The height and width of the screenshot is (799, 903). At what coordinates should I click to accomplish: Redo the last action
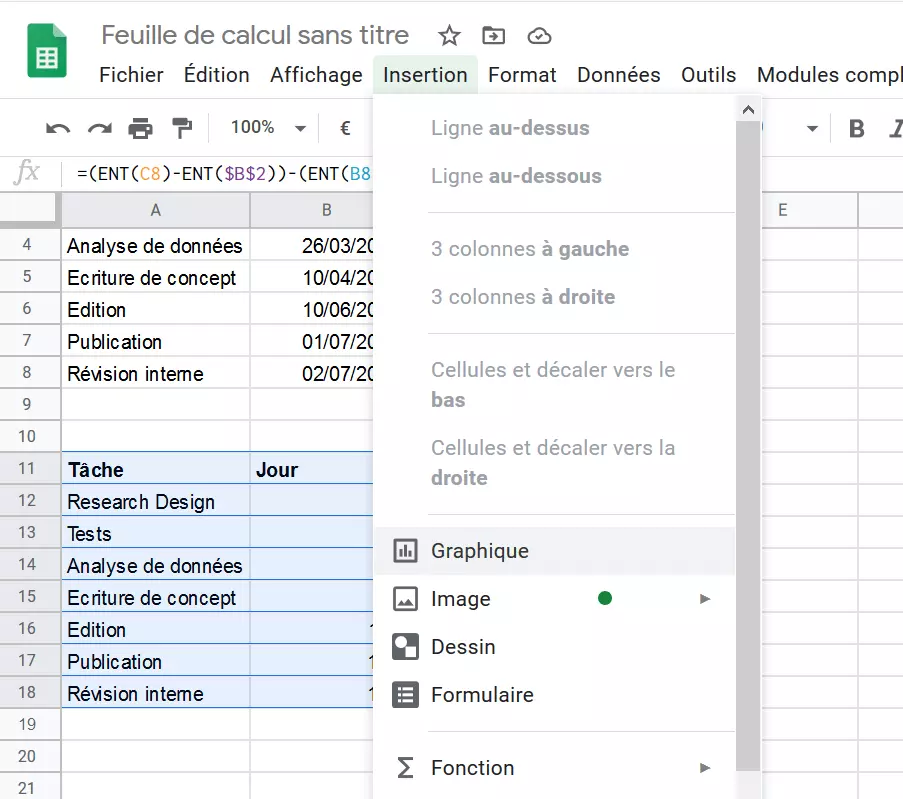point(100,128)
